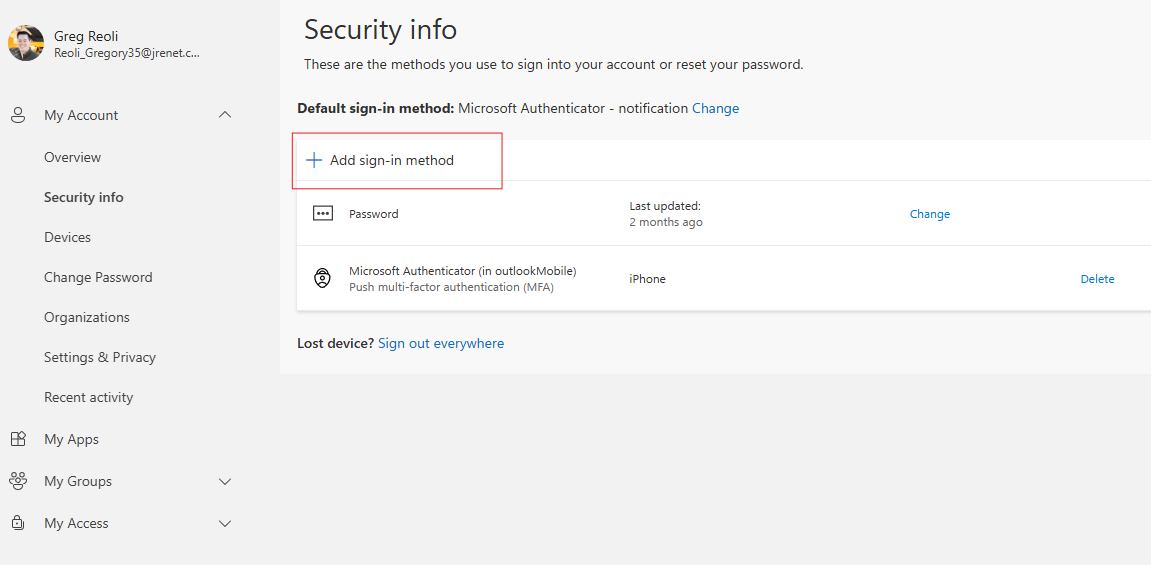Click Sign out everywhere link

(441, 343)
